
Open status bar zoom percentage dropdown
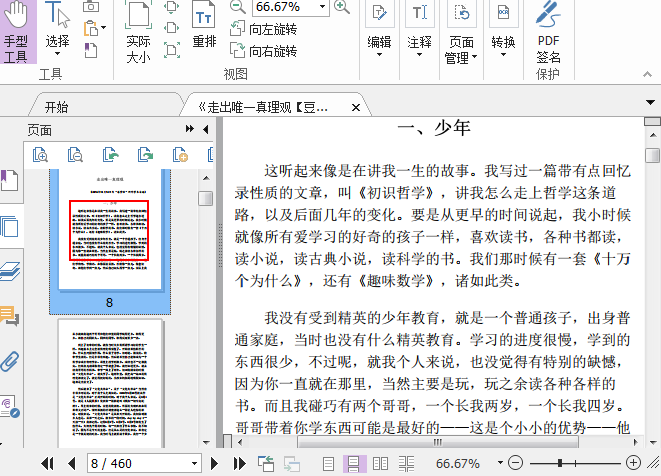coord(500,463)
